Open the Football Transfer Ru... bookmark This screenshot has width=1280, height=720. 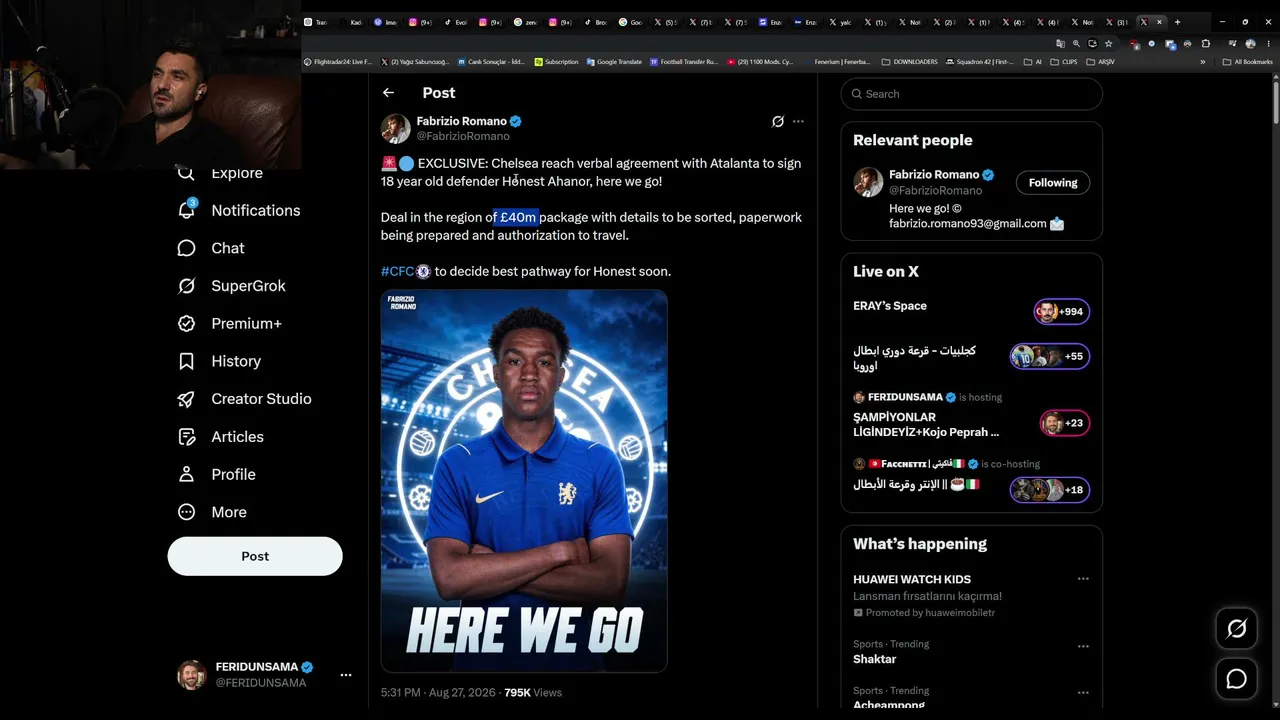(684, 62)
